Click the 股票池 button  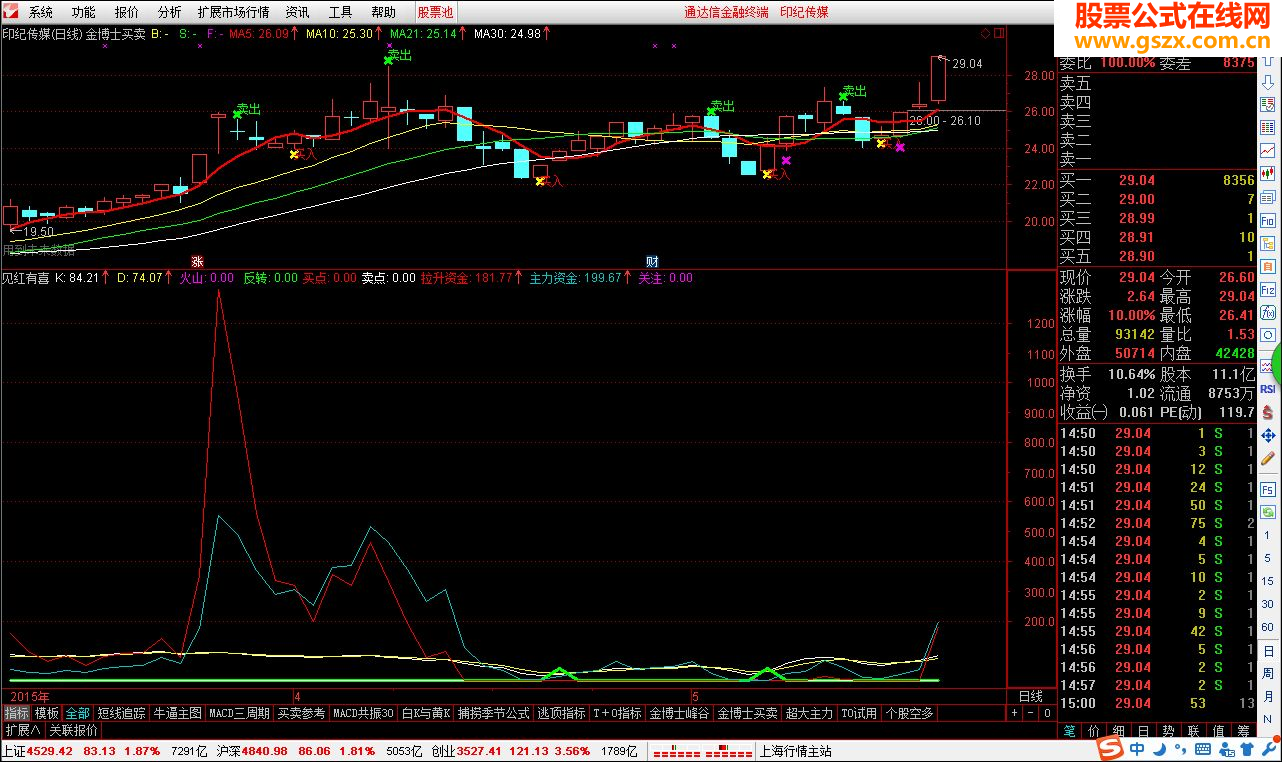point(435,12)
